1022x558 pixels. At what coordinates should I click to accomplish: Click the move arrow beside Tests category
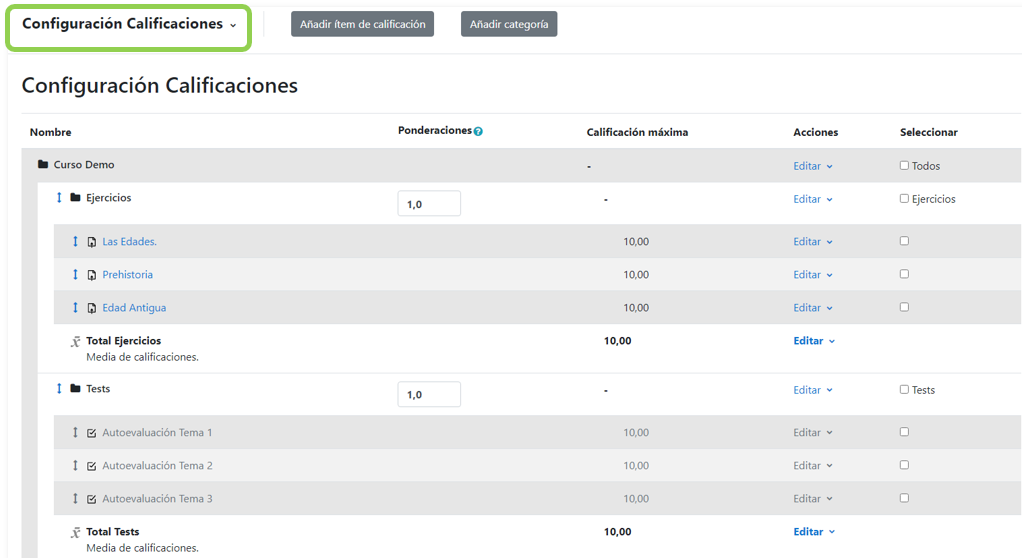(x=59, y=389)
